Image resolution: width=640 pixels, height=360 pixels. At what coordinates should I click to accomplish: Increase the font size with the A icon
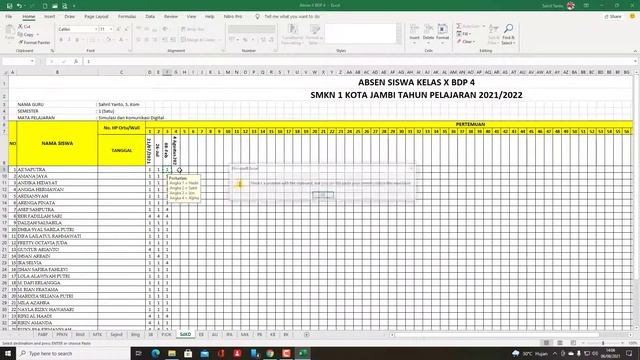118,29
